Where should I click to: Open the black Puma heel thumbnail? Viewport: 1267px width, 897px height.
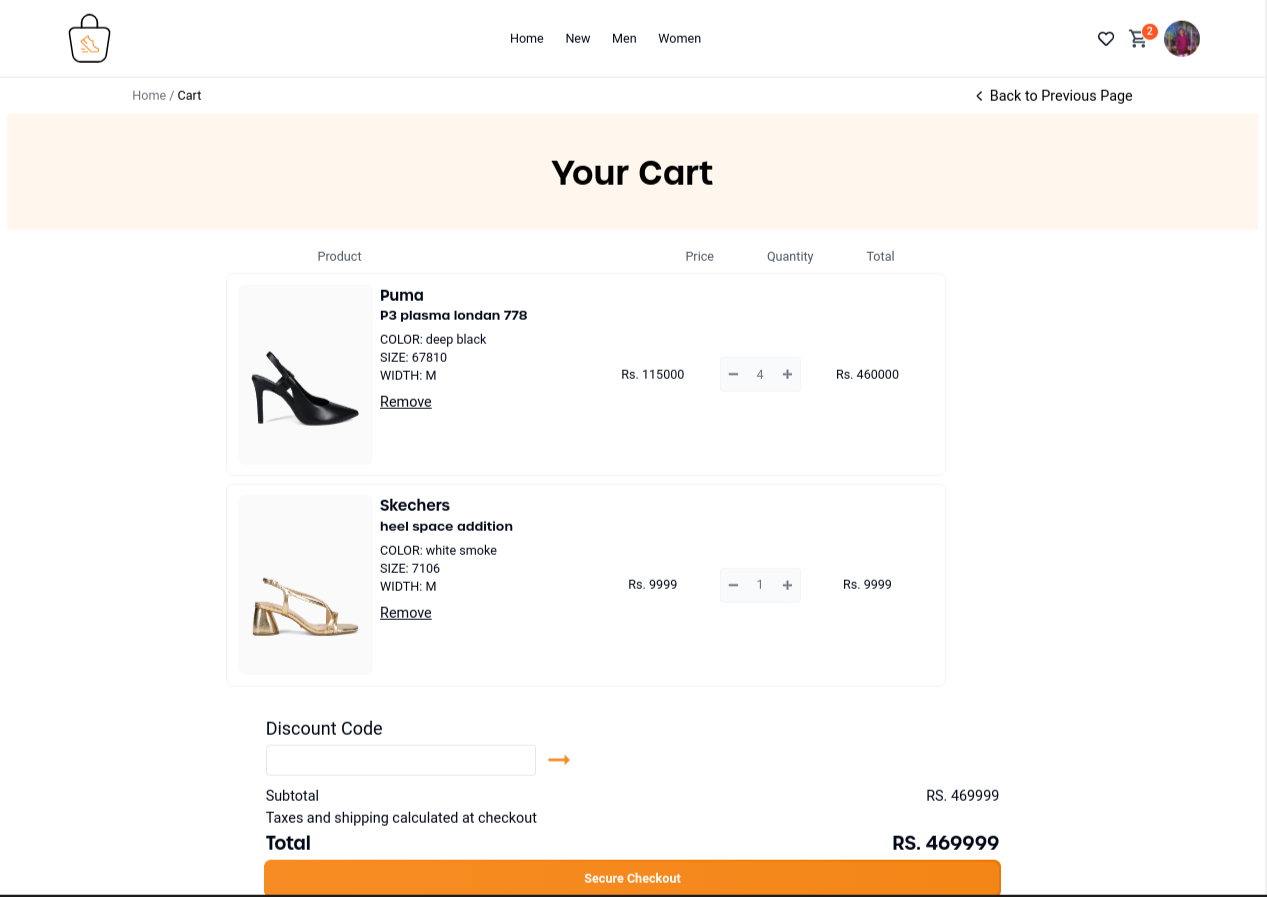(x=305, y=375)
